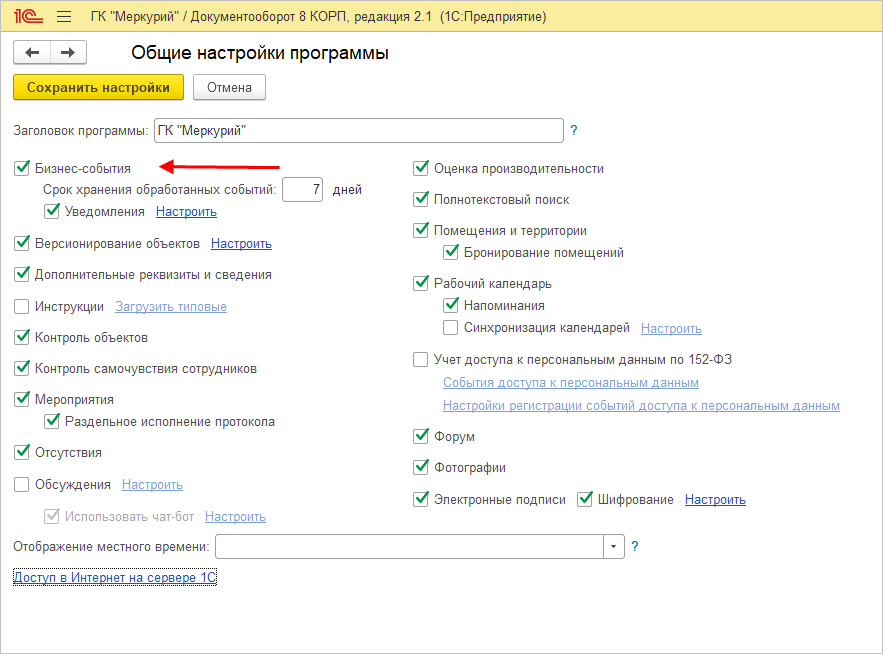The width and height of the screenshot is (883, 654).
Task: Toggle Полнотекстовый поиск checkbox
Action: click(421, 199)
